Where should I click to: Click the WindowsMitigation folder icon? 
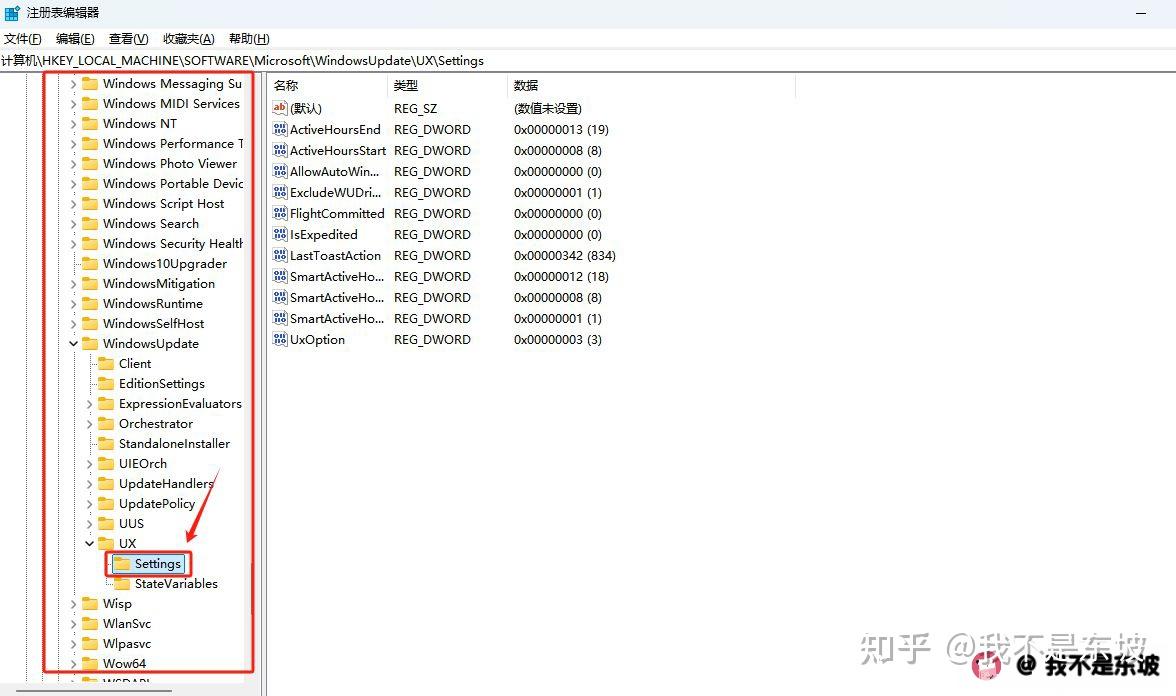(x=90, y=284)
